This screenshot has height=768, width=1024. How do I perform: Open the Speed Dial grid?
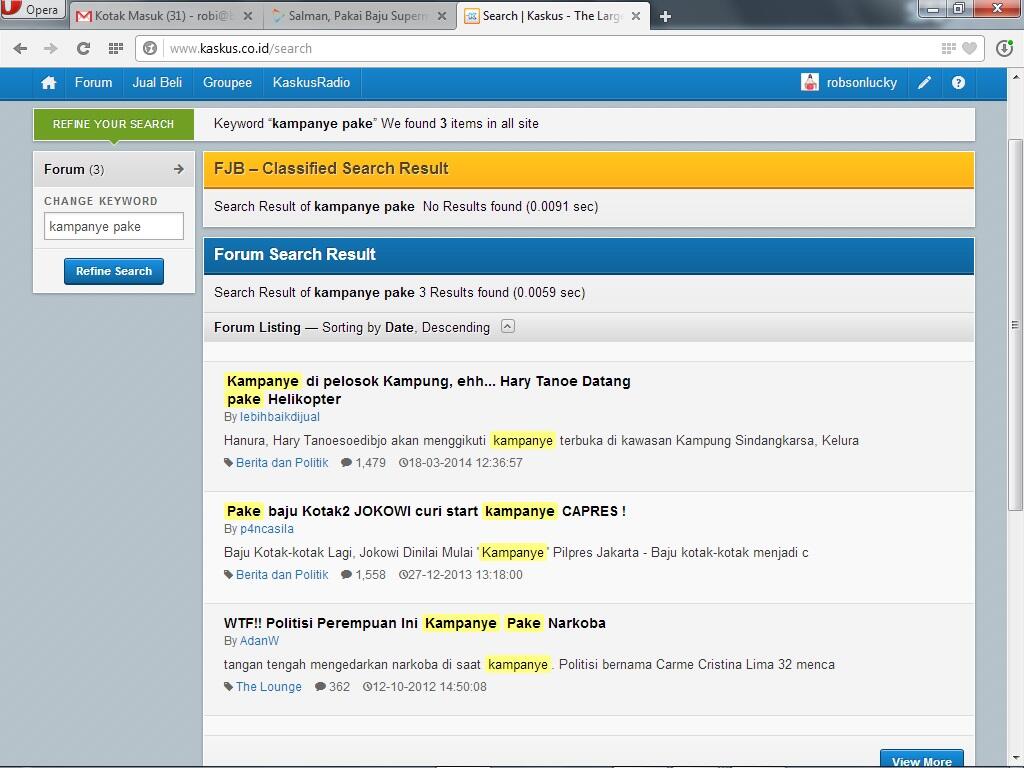[x=116, y=48]
